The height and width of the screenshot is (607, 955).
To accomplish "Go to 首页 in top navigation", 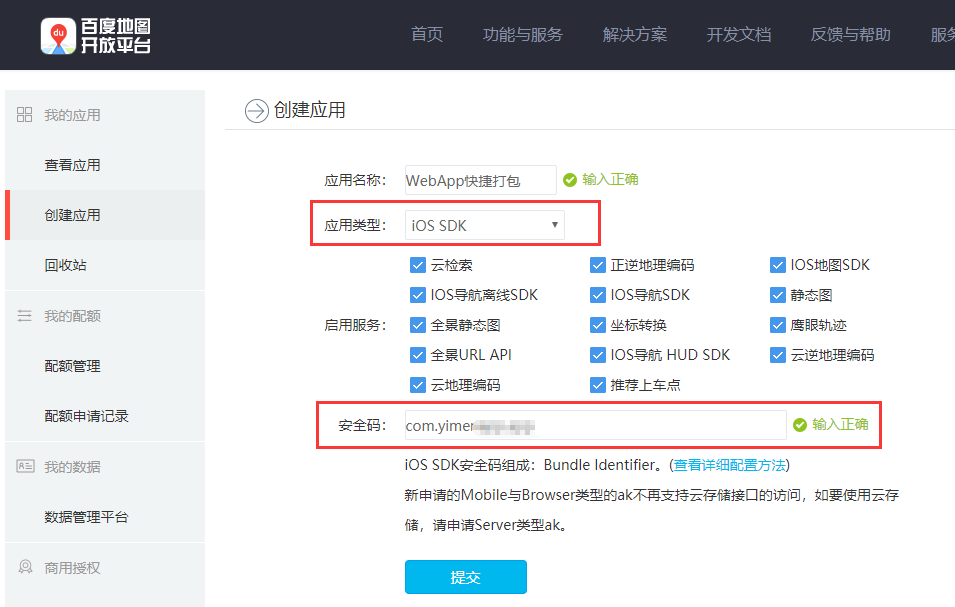I will [x=427, y=35].
